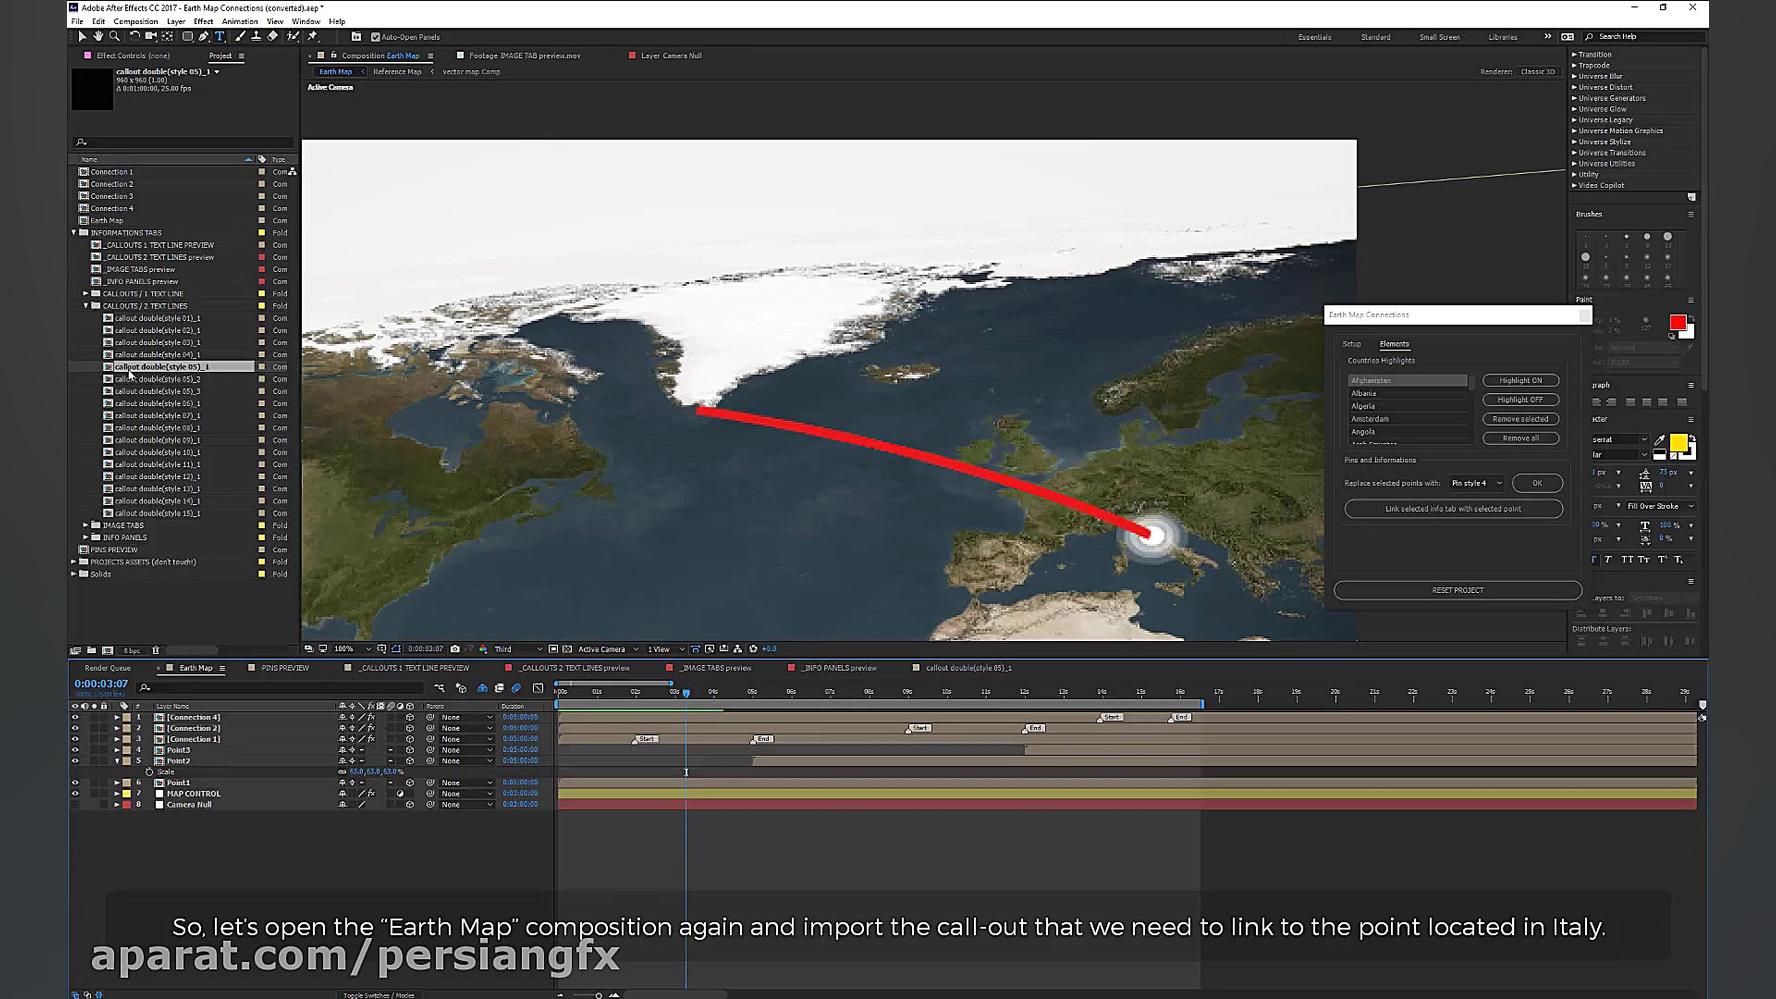Open the Pin style 4 dropdown

1476,483
